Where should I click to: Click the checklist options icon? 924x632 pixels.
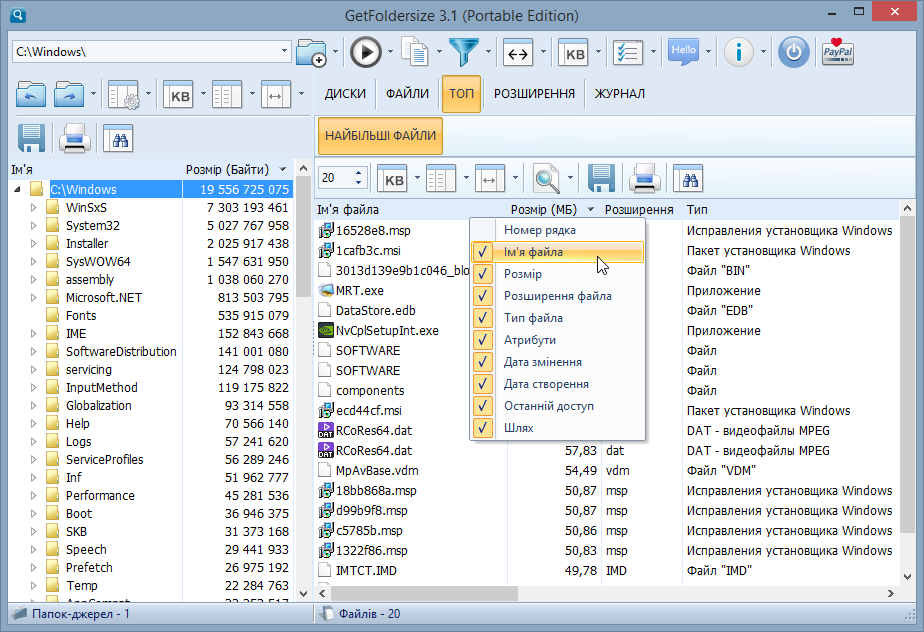pyautogui.click(x=628, y=53)
